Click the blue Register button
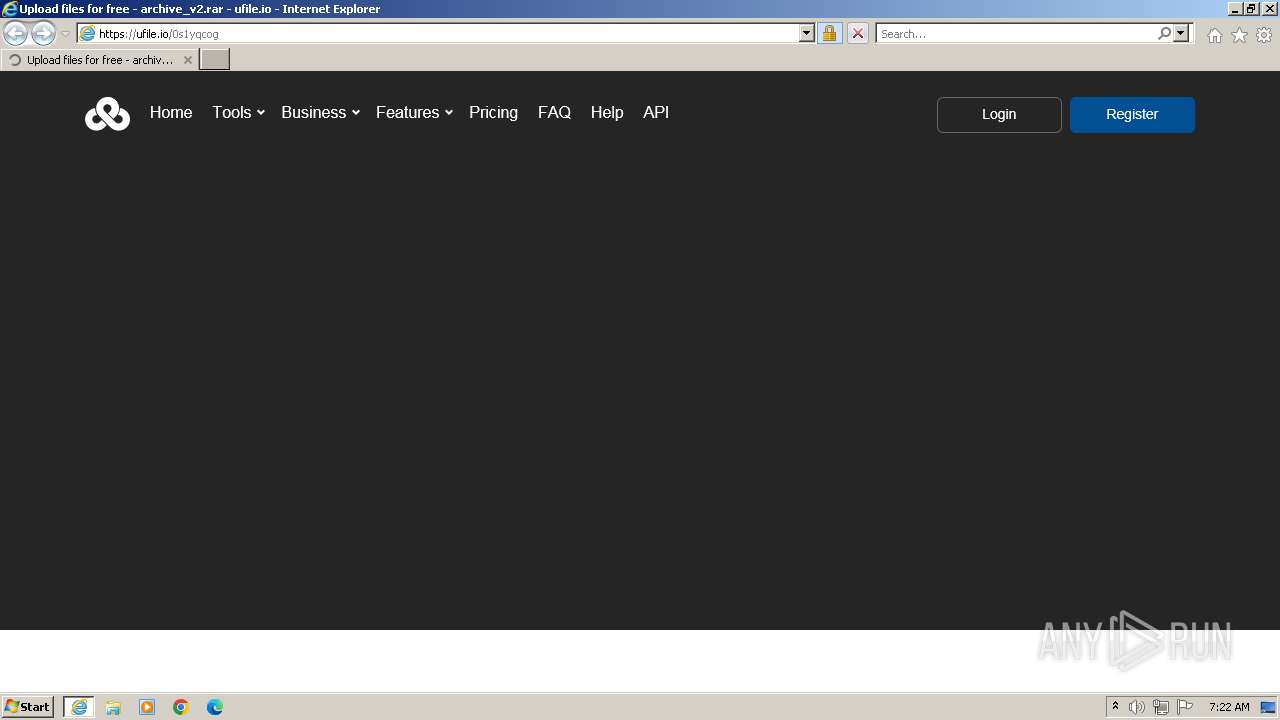Viewport: 1280px width, 720px height. tap(1132, 115)
